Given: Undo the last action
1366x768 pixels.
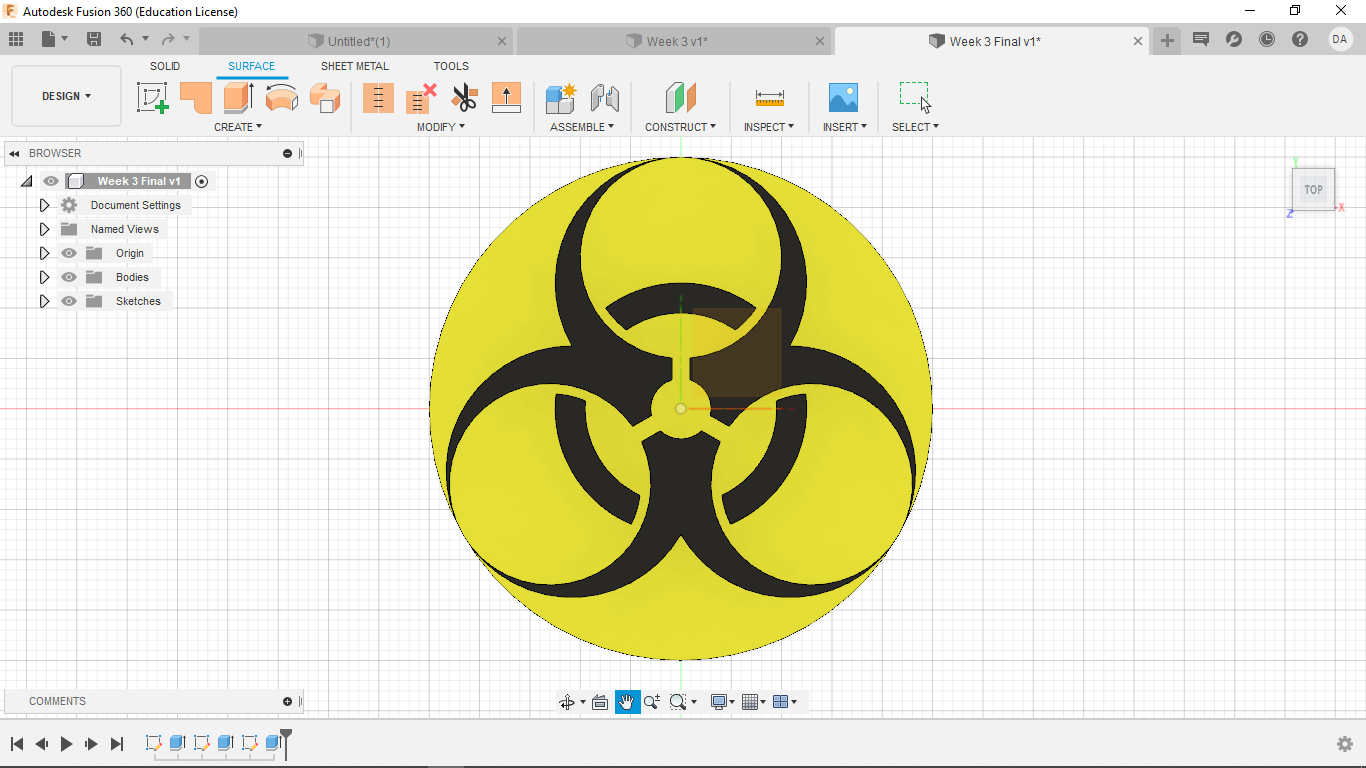Looking at the screenshot, I should (x=127, y=39).
